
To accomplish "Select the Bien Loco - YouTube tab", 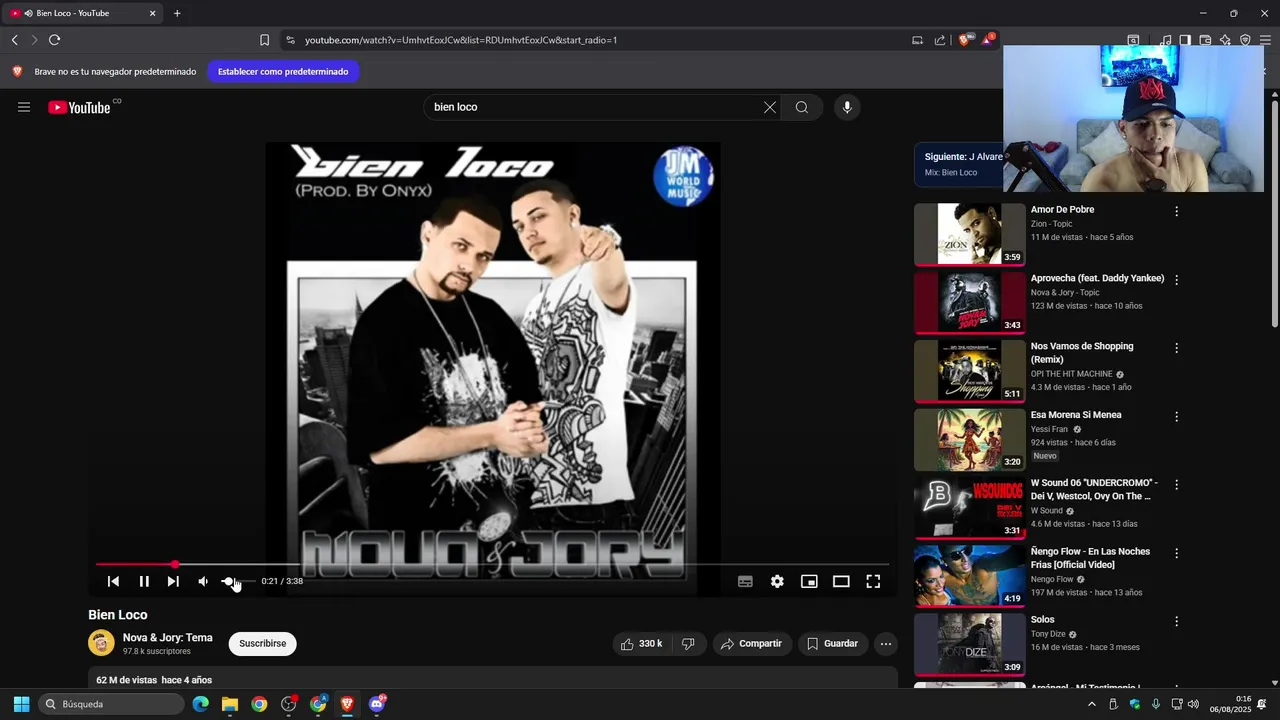I will [x=84, y=13].
